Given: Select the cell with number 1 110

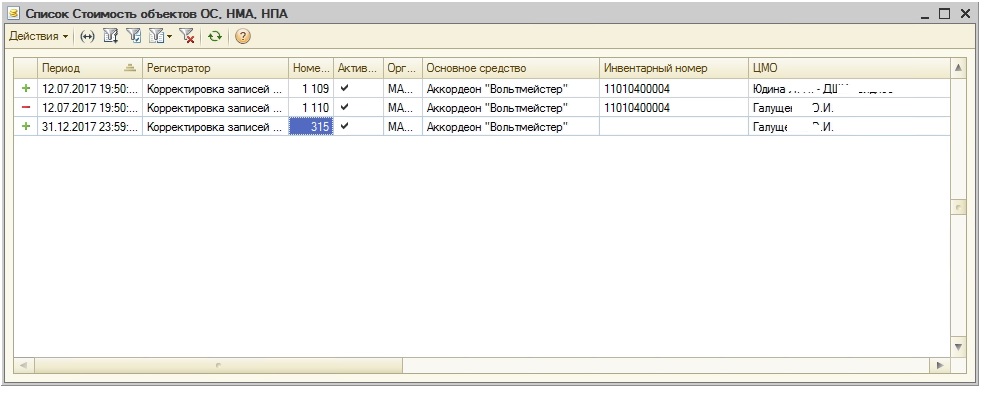Looking at the screenshot, I should tap(311, 107).
